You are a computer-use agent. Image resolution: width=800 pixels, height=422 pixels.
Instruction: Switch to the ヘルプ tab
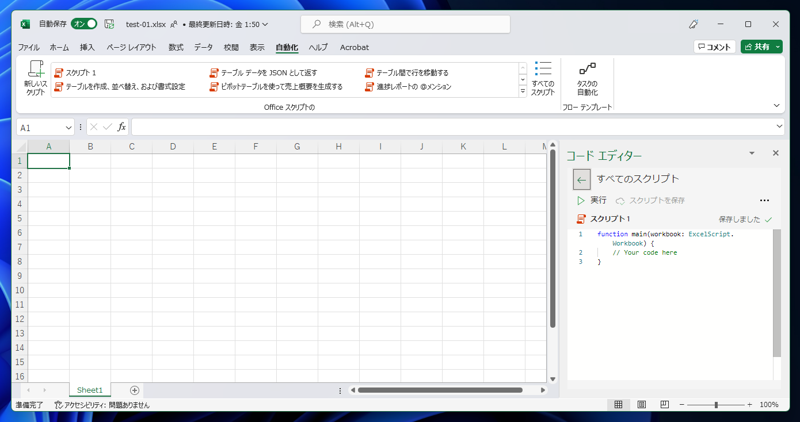318,47
